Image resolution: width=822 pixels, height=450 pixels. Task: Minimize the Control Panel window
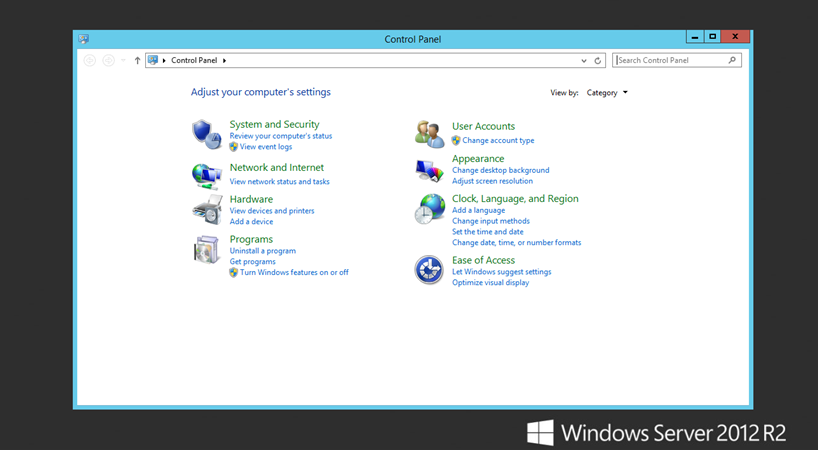(x=695, y=37)
